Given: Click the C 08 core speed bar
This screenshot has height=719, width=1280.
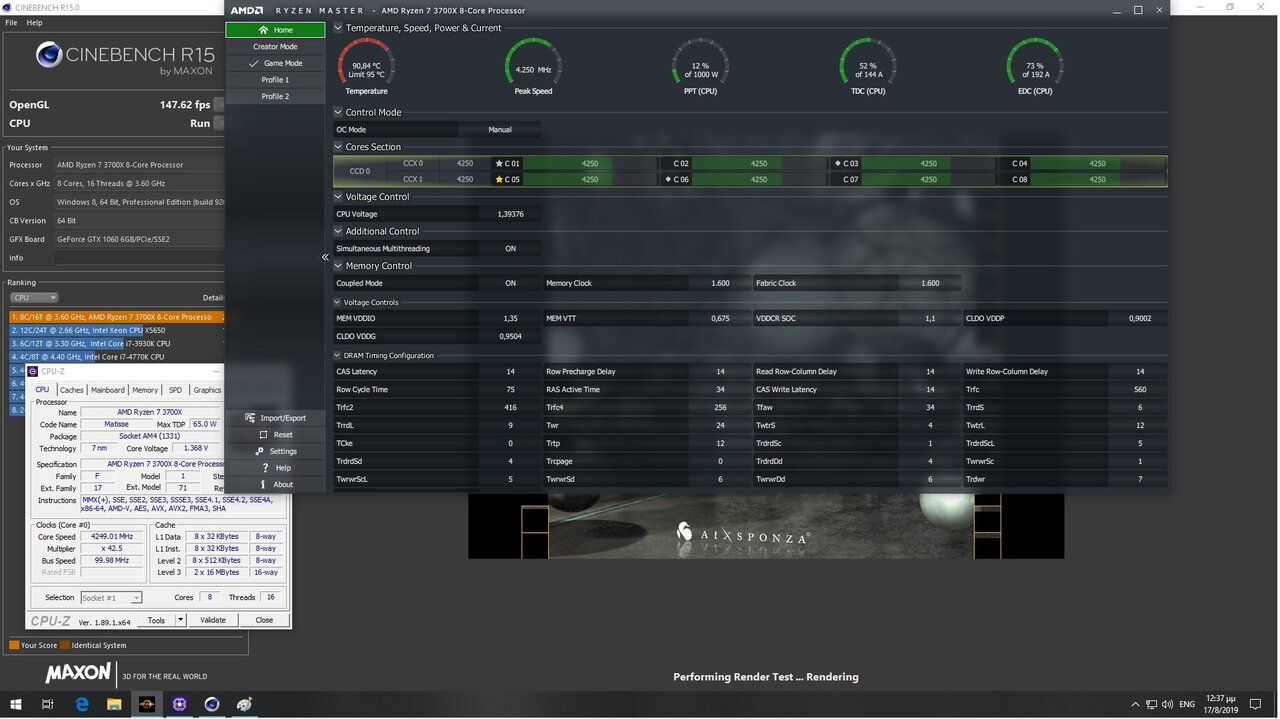Looking at the screenshot, I should (1097, 180).
